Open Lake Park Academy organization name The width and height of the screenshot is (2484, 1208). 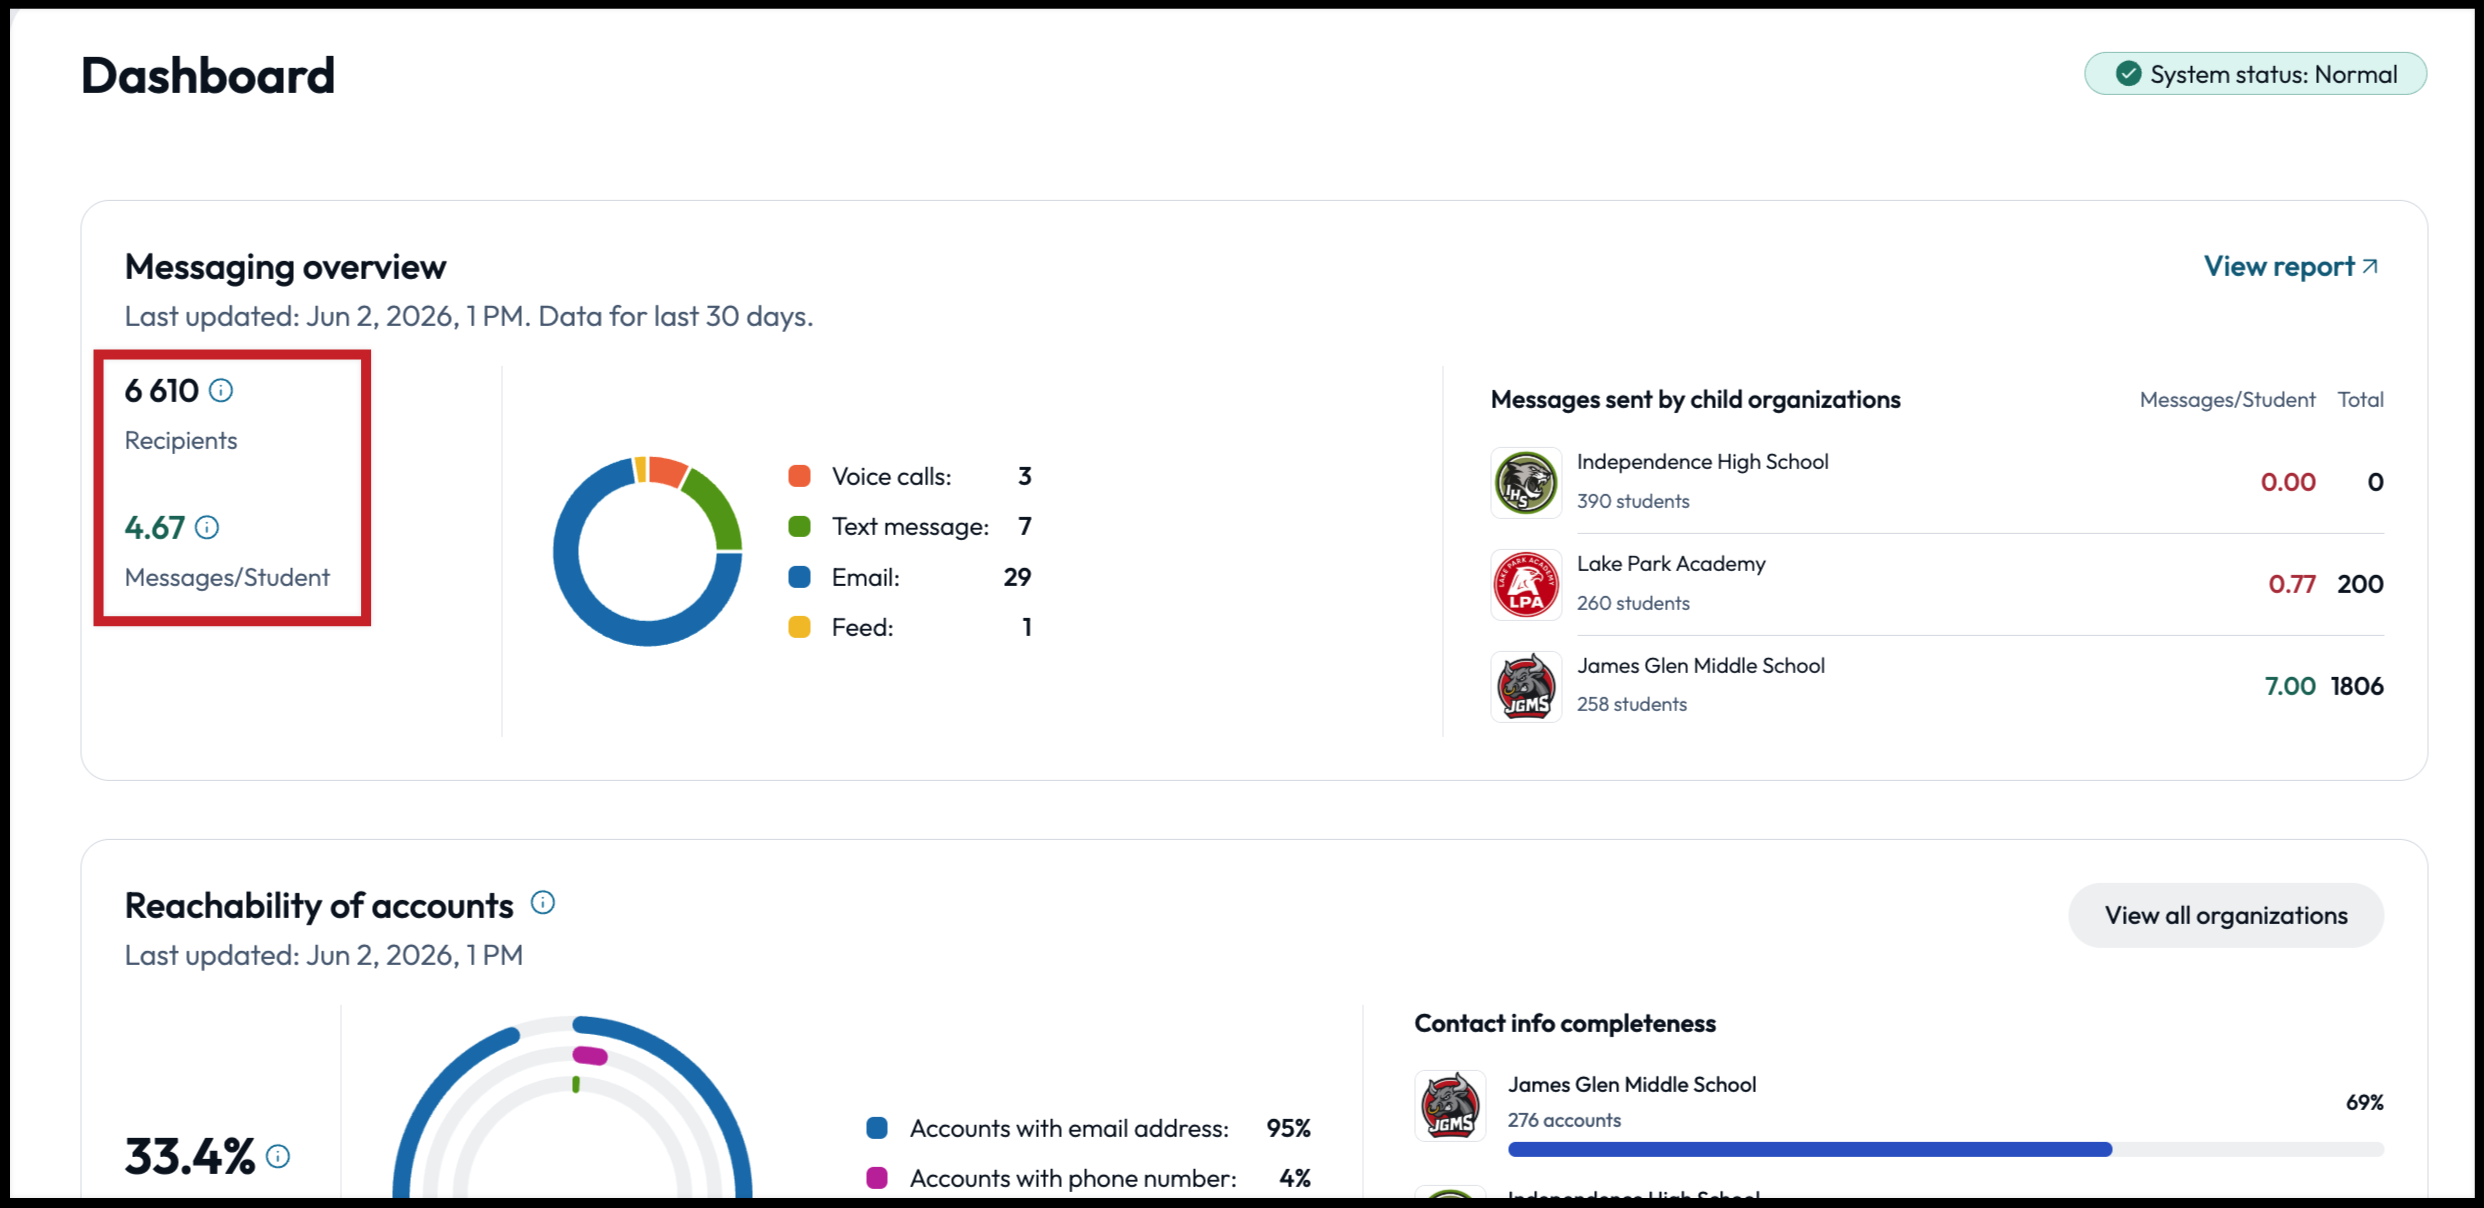(1671, 564)
